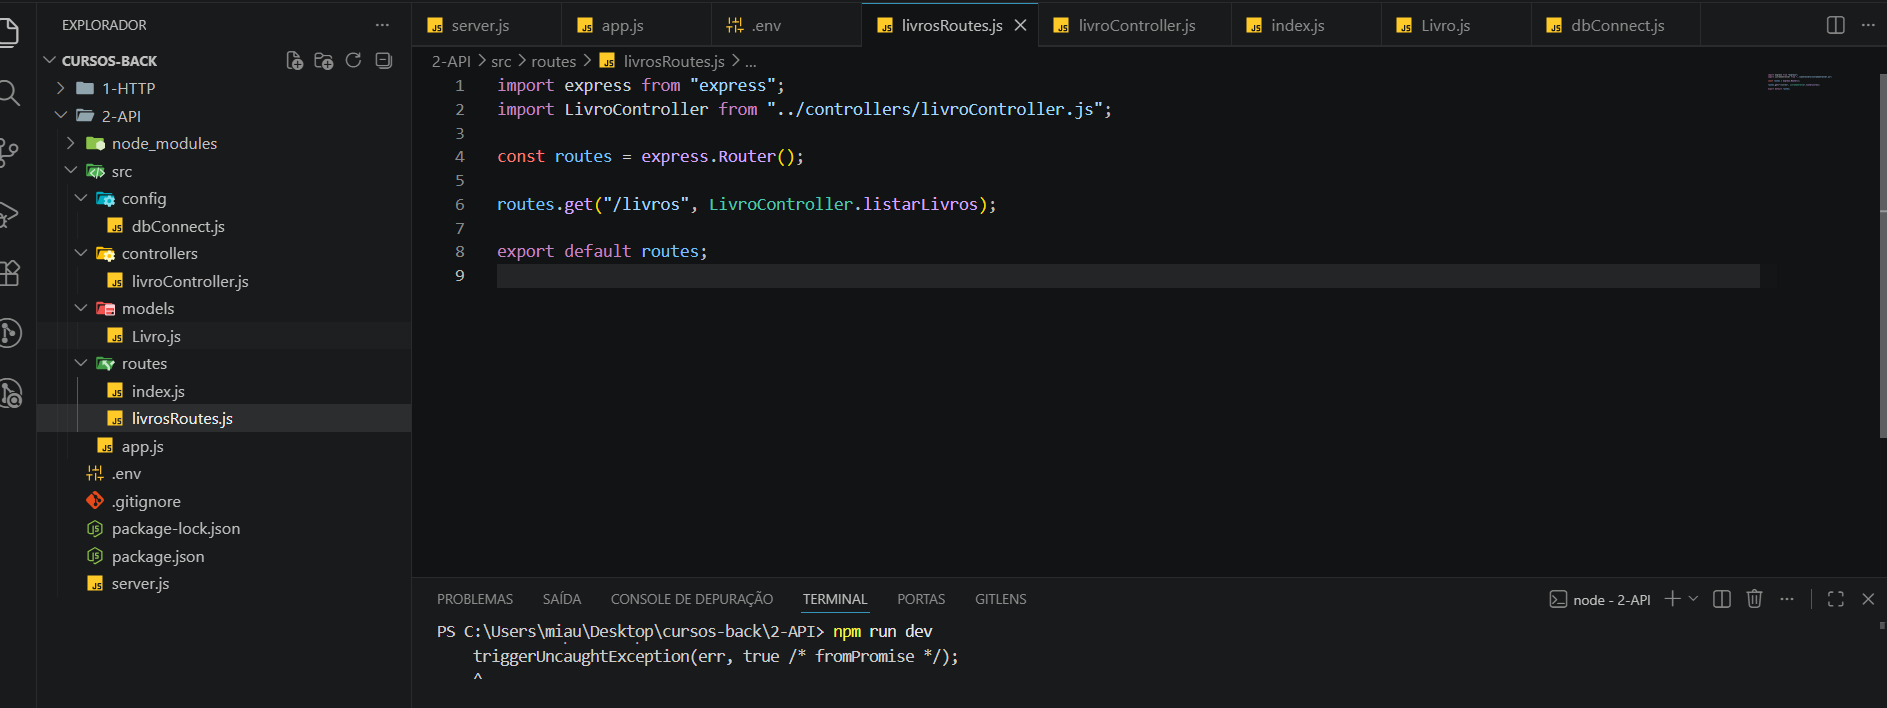
Task: Maximize the terminal panel size
Action: click(1836, 599)
